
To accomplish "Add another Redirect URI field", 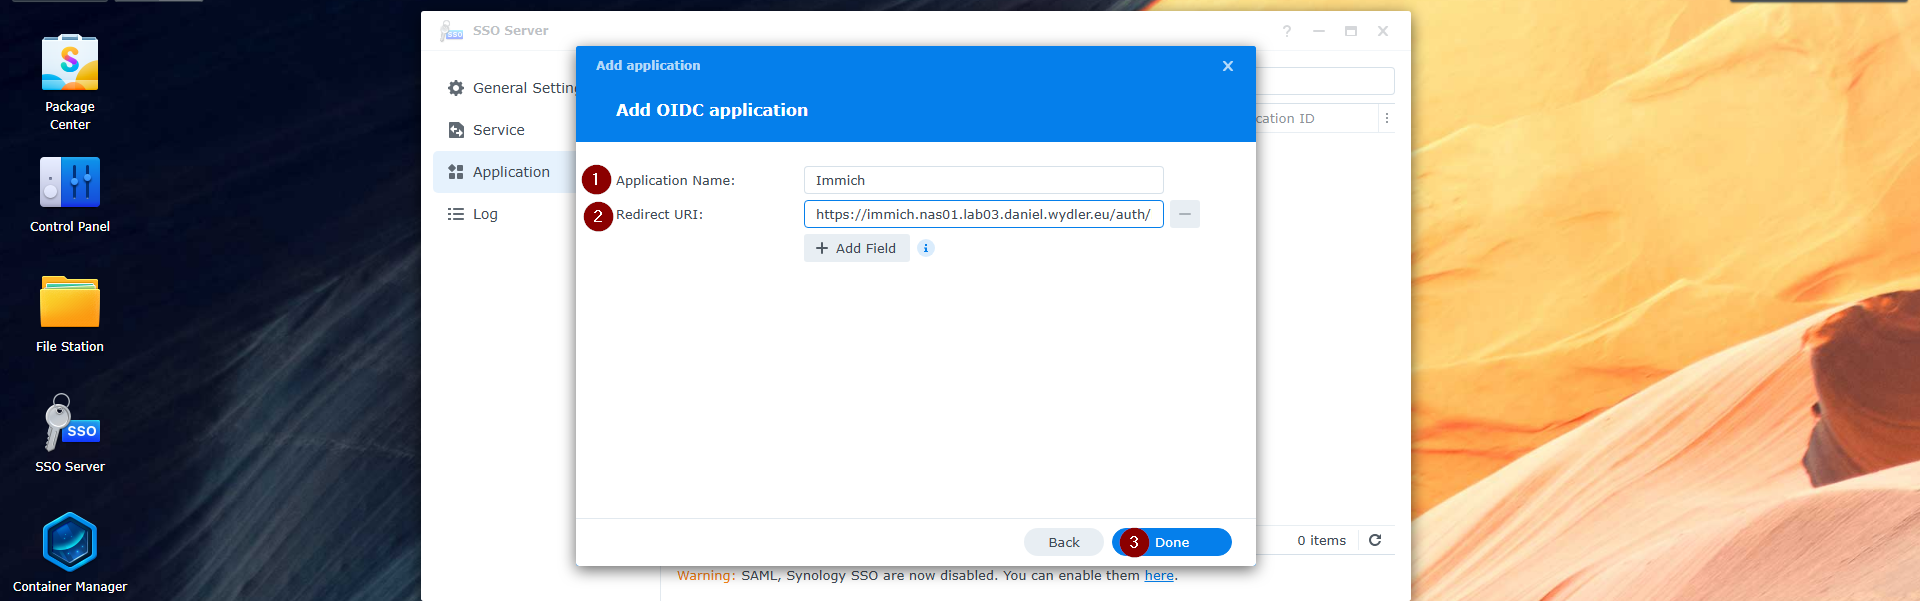I will click(x=857, y=248).
